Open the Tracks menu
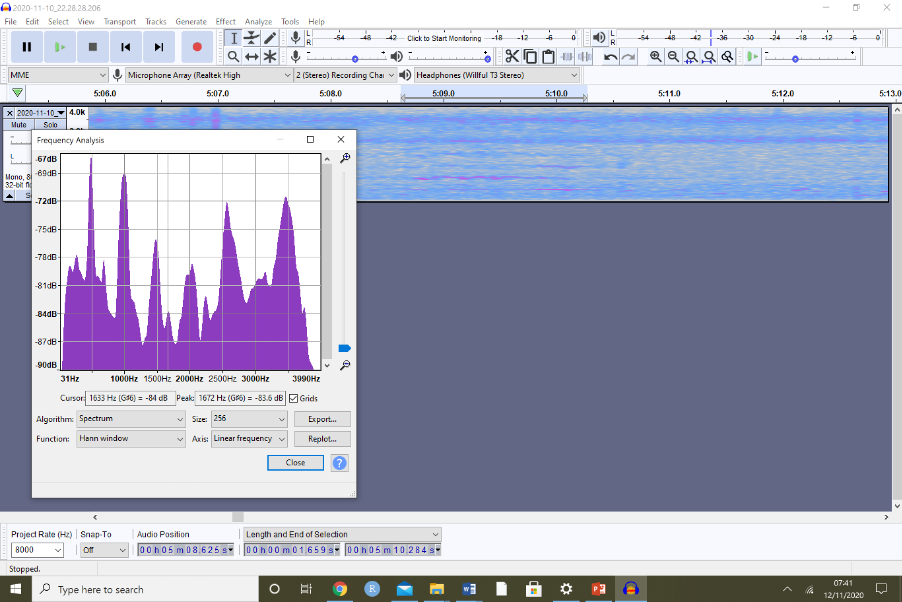This screenshot has width=902, height=602. pyautogui.click(x=155, y=21)
